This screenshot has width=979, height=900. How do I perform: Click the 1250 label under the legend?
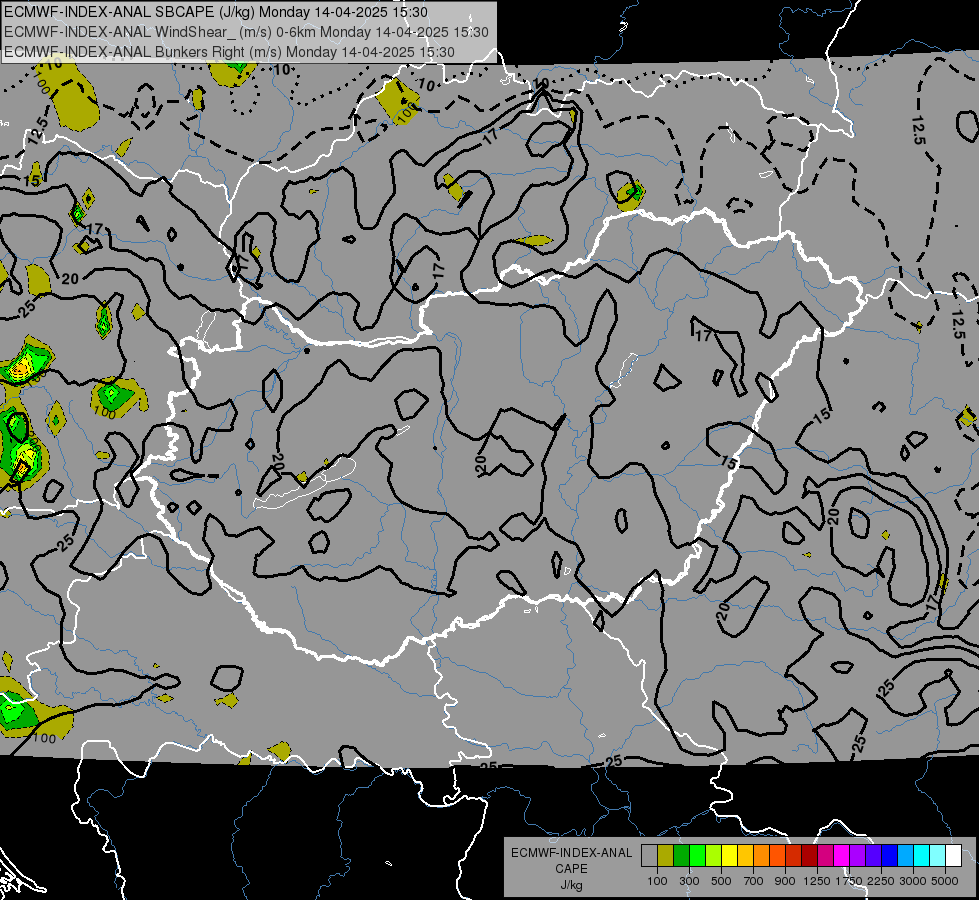pos(817,881)
